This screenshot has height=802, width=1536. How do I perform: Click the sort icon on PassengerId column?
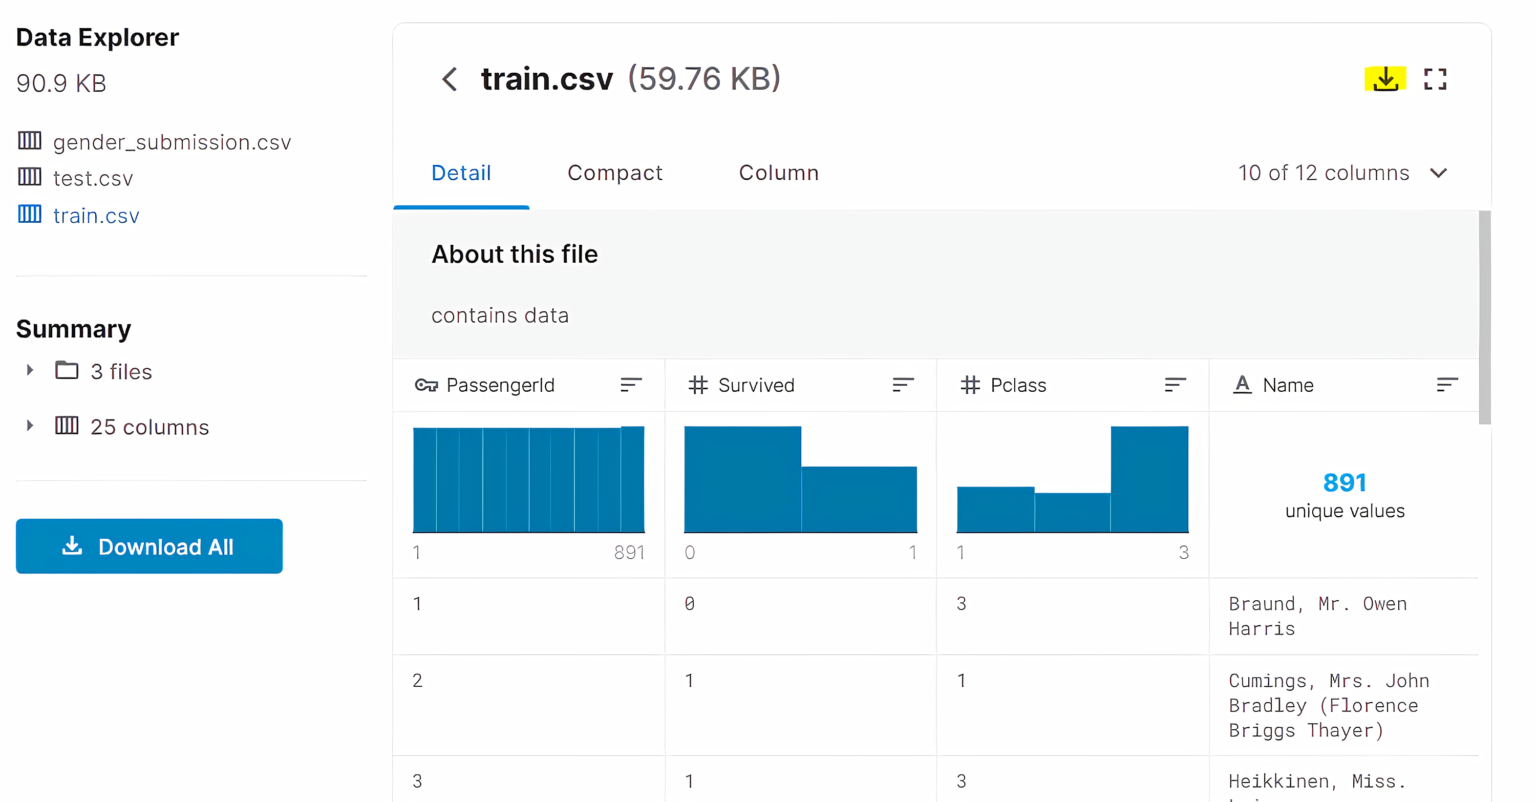[630, 384]
